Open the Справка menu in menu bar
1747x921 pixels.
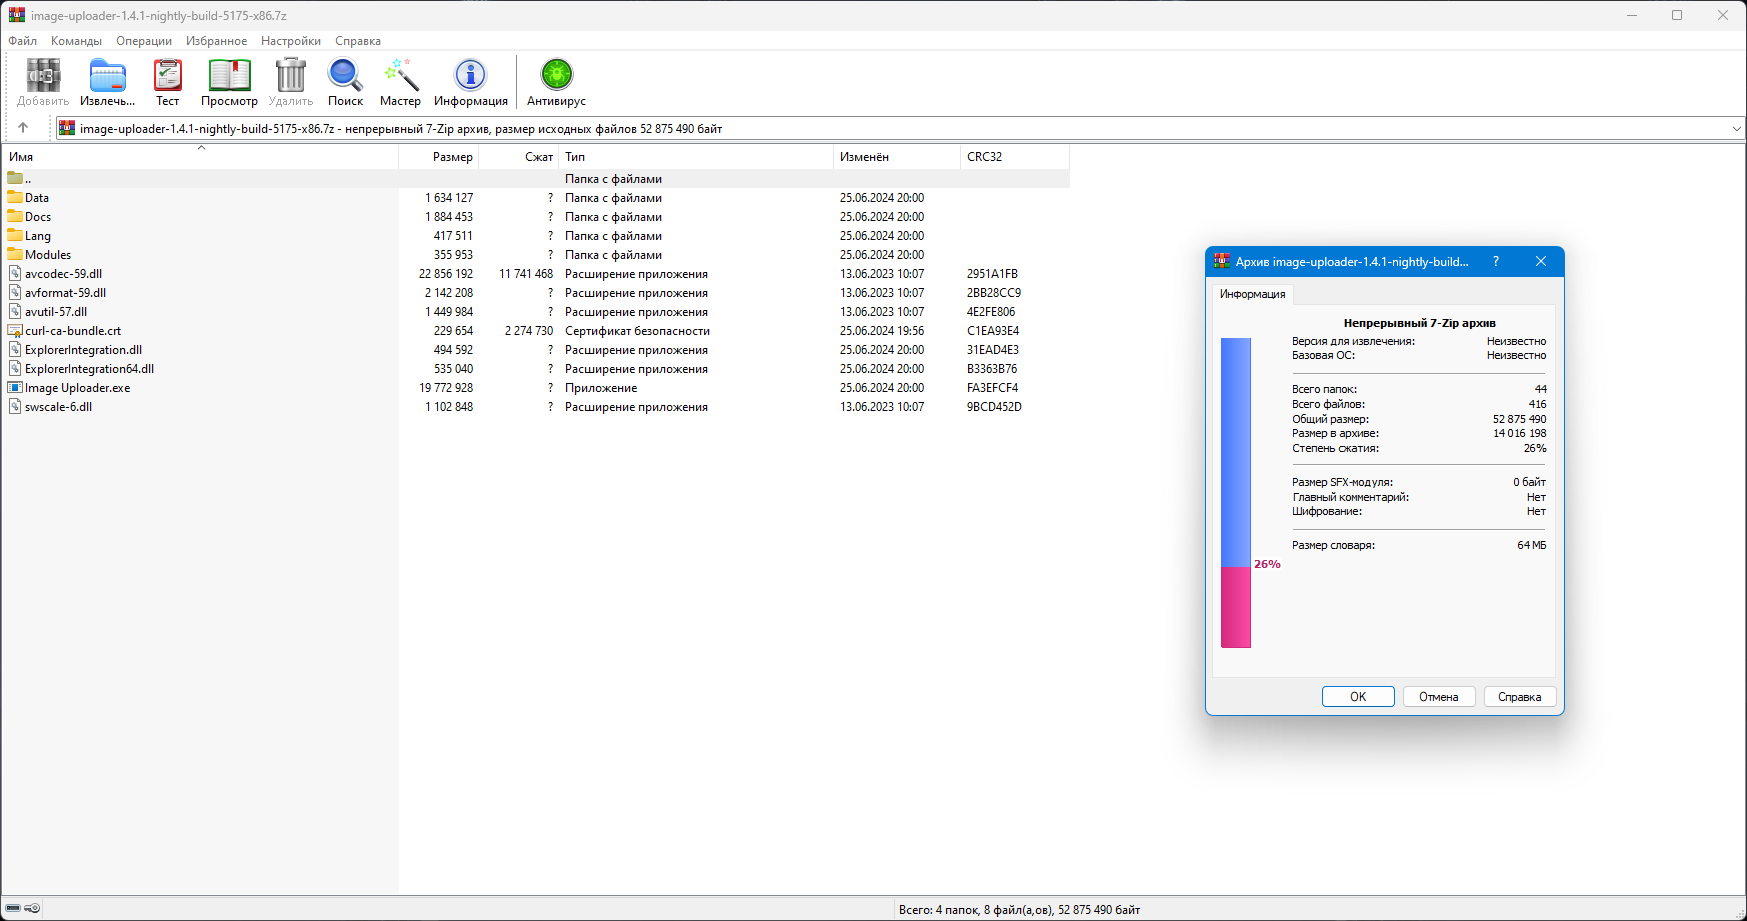pyautogui.click(x=358, y=41)
